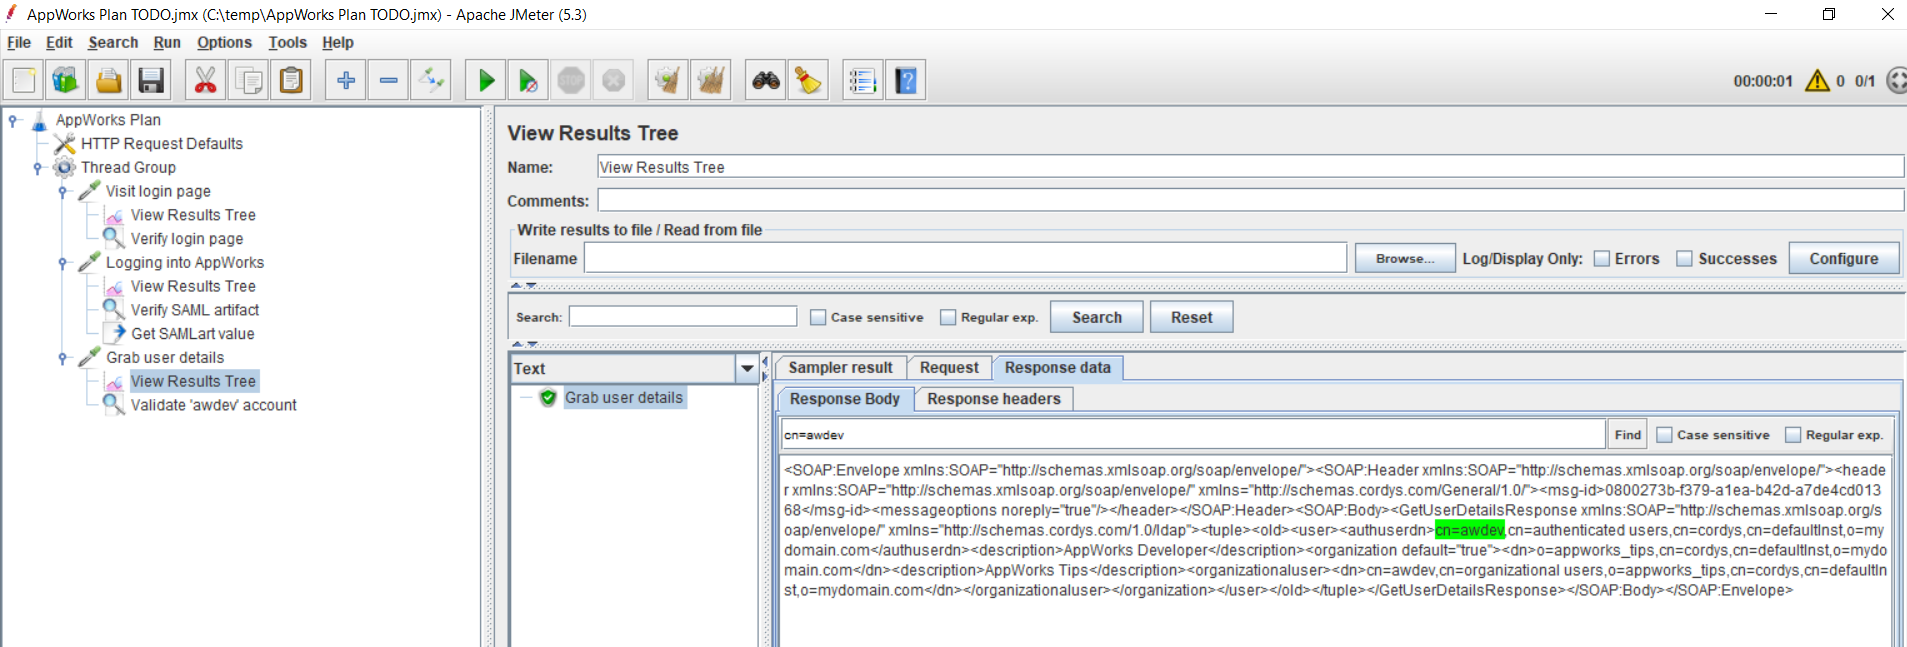Image resolution: width=1907 pixels, height=647 pixels.
Task: Click the green Start test run icon
Action: (486, 81)
